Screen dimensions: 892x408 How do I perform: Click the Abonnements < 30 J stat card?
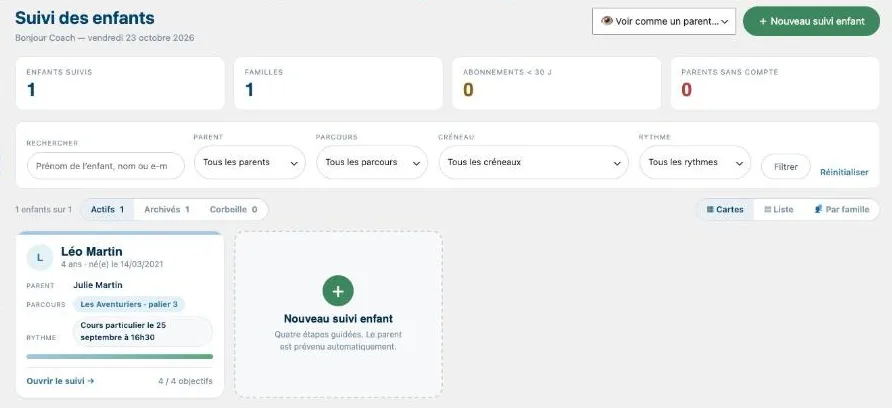point(556,83)
